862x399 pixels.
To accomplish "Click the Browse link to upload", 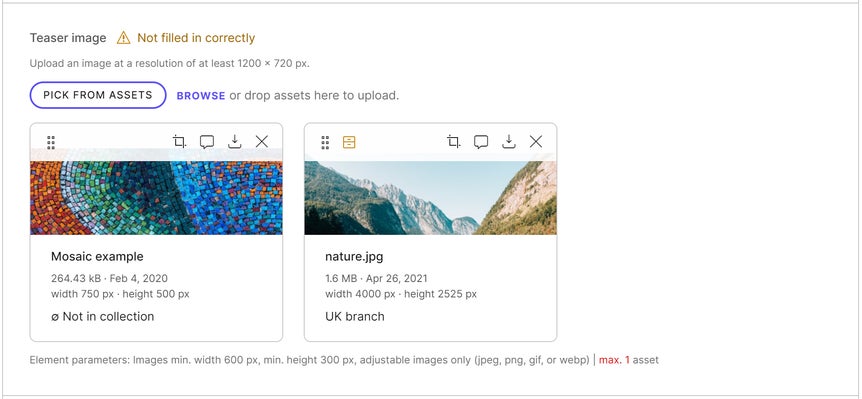I will (x=201, y=96).
